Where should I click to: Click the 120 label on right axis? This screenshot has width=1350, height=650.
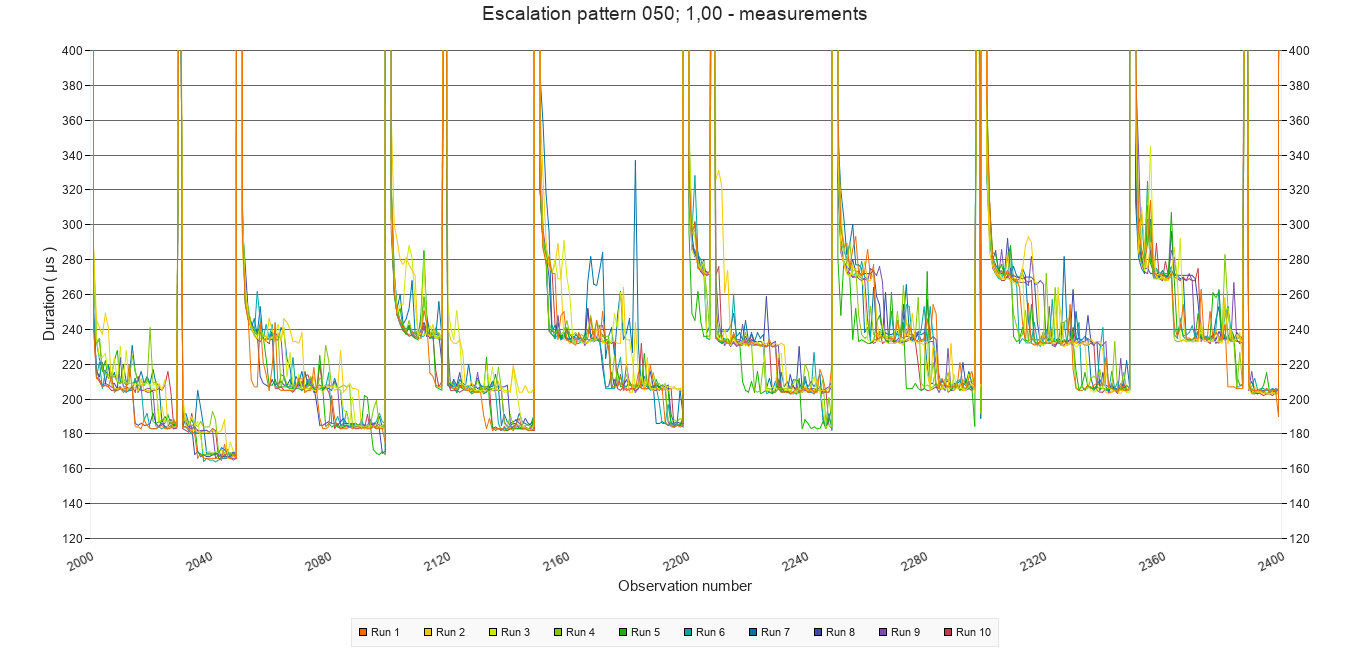(x=1299, y=539)
